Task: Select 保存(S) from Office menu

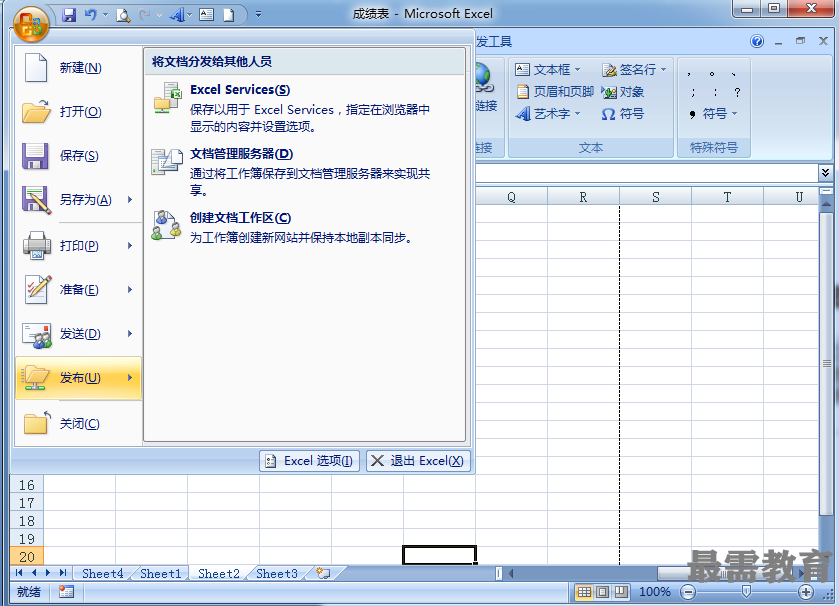Action: tap(79, 156)
